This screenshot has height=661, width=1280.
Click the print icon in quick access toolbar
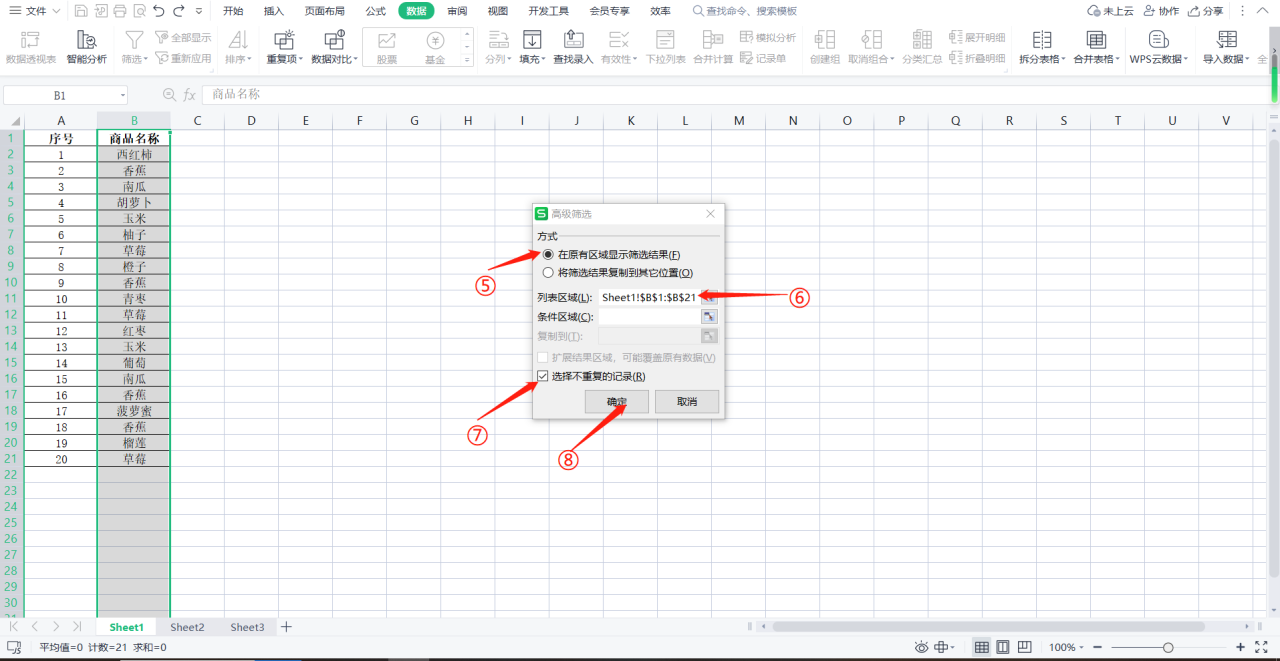coord(120,11)
